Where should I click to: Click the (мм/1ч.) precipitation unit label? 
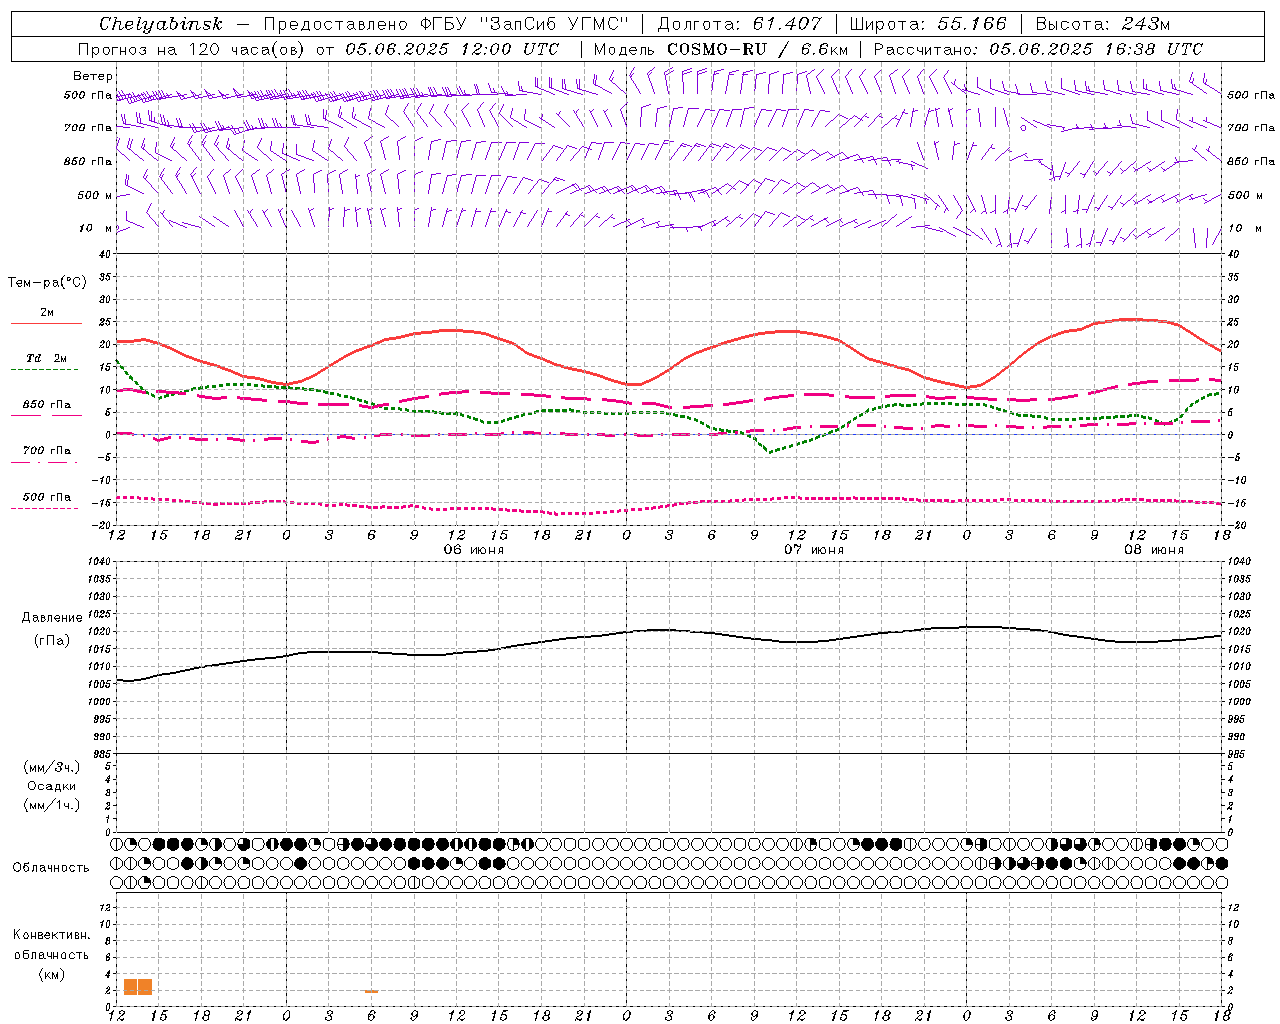point(52,805)
